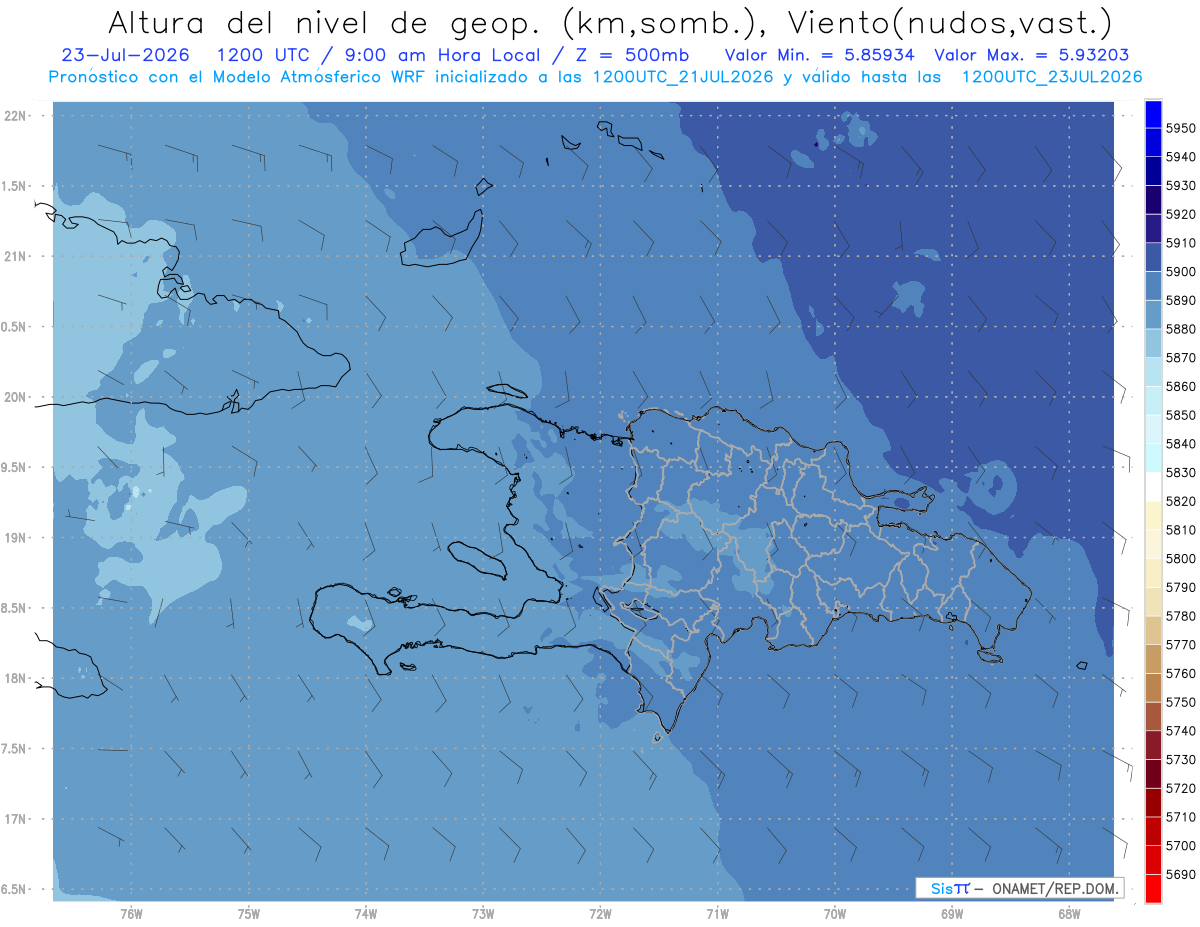Click the '71W' longitude label

[x=717, y=913]
